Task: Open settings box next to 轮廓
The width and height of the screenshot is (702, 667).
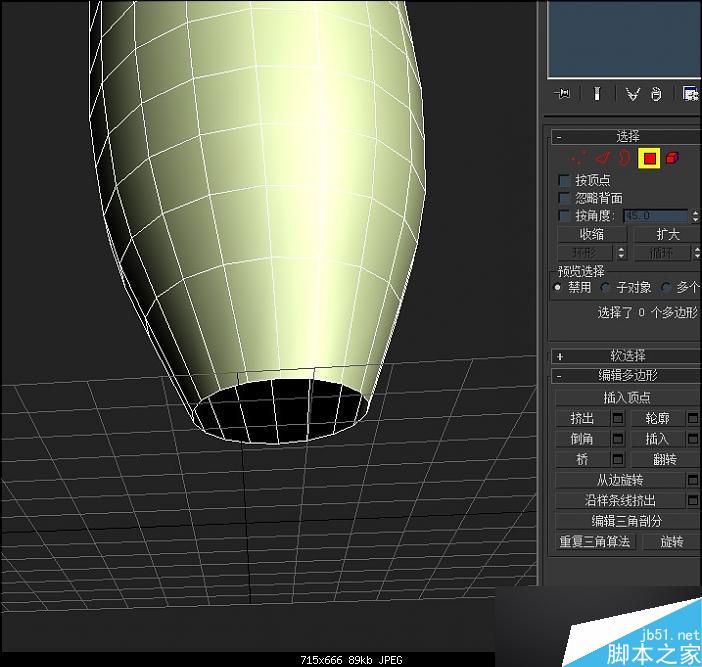Action: [x=693, y=419]
